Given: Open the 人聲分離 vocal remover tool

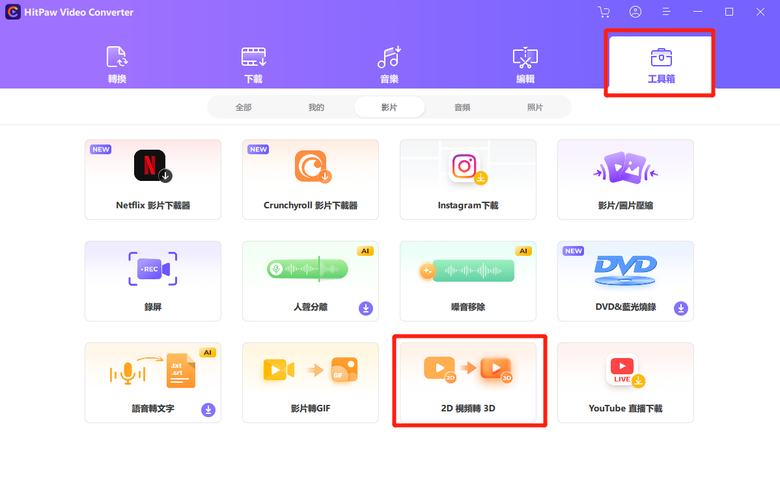Looking at the screenshot, I should point(310,281).
